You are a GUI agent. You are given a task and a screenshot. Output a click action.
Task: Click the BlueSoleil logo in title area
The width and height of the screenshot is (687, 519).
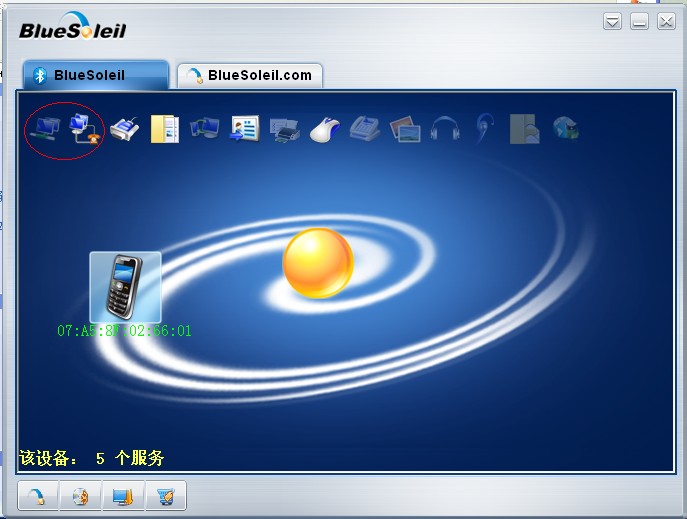click(x=73, y=26)
